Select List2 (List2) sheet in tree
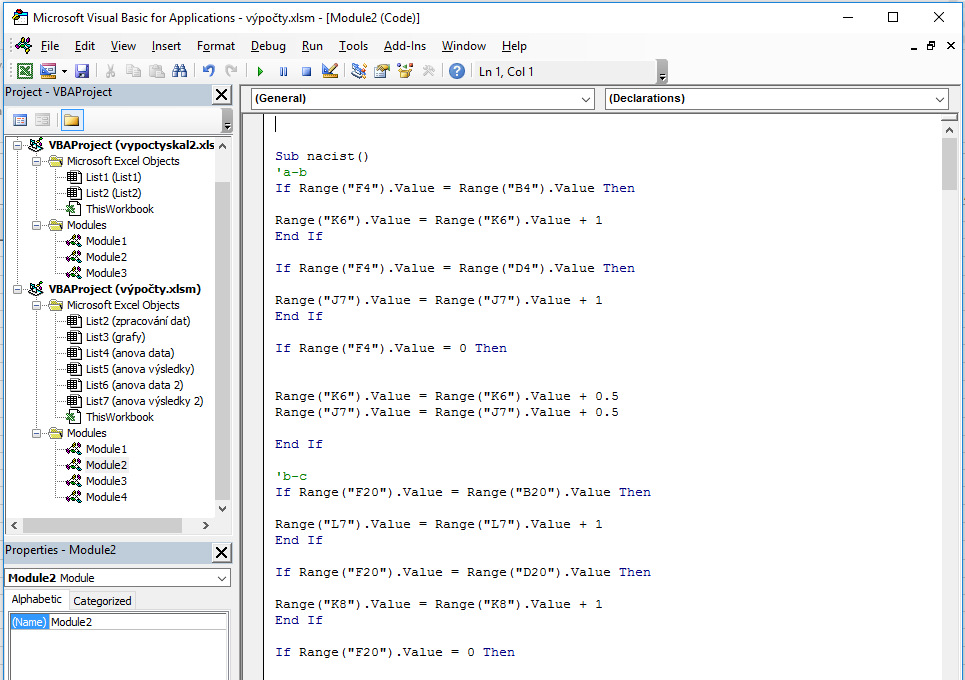The width and height of the screenshot is (965, 680). tap(113, 193)
